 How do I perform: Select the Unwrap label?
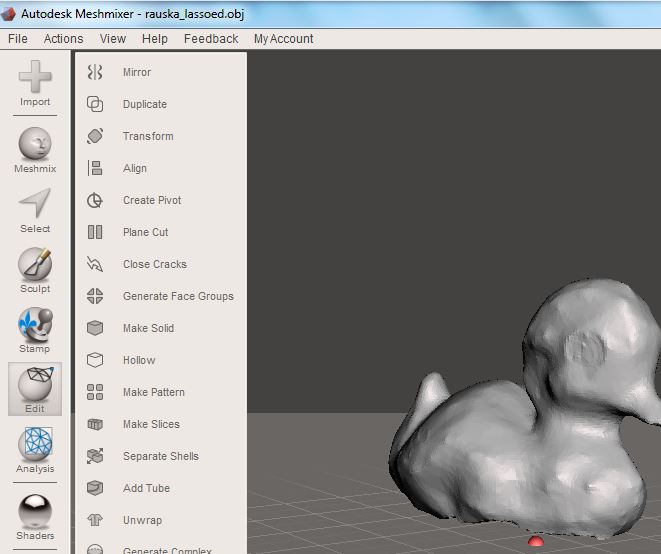point(142,520)
